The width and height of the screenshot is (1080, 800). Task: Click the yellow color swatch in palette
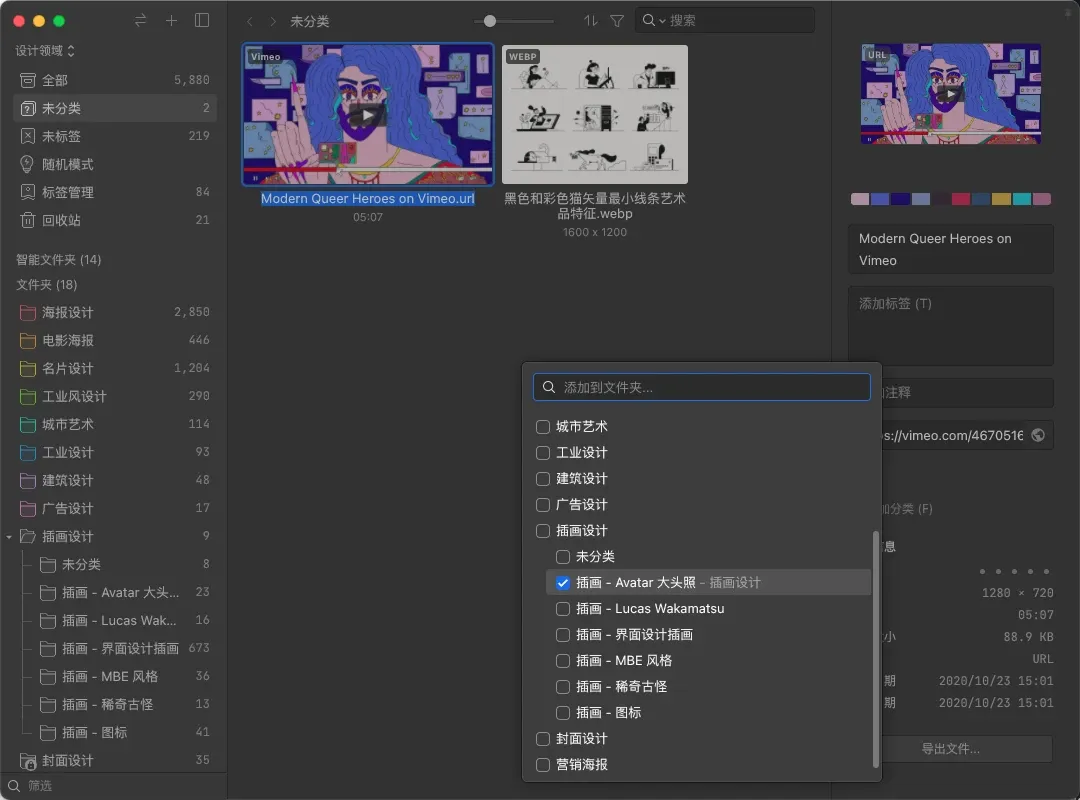[1001, 199]
